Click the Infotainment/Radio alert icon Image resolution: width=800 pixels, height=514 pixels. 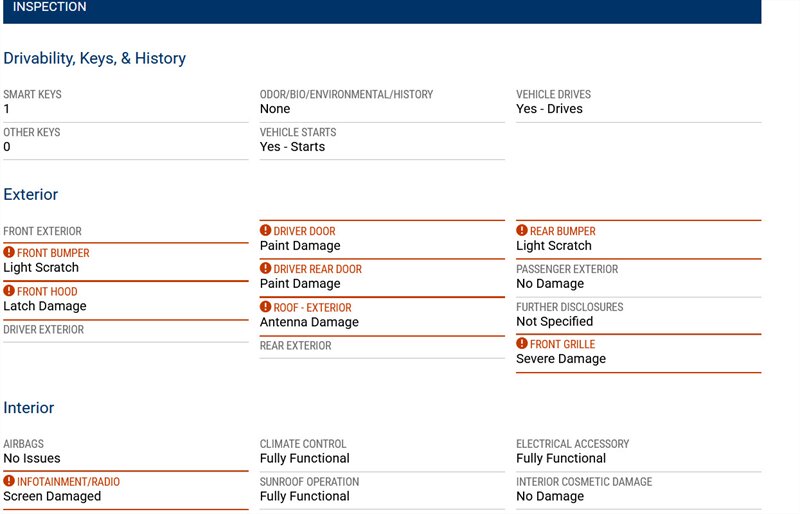click(x=9, y=481)
